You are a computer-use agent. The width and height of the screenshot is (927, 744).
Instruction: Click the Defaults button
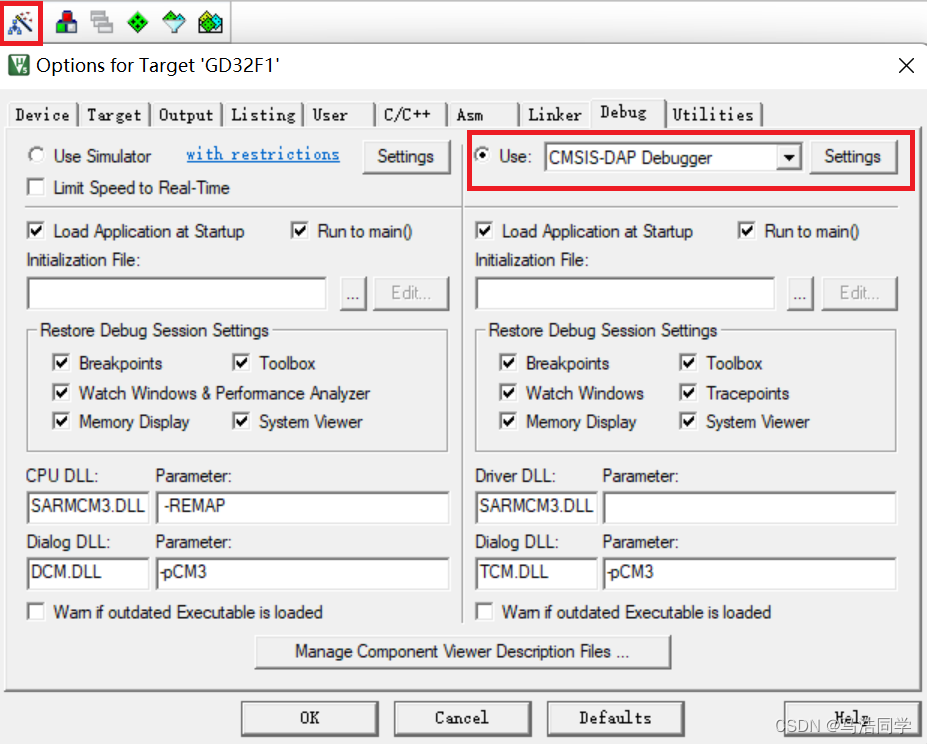[x=615, y=718]
